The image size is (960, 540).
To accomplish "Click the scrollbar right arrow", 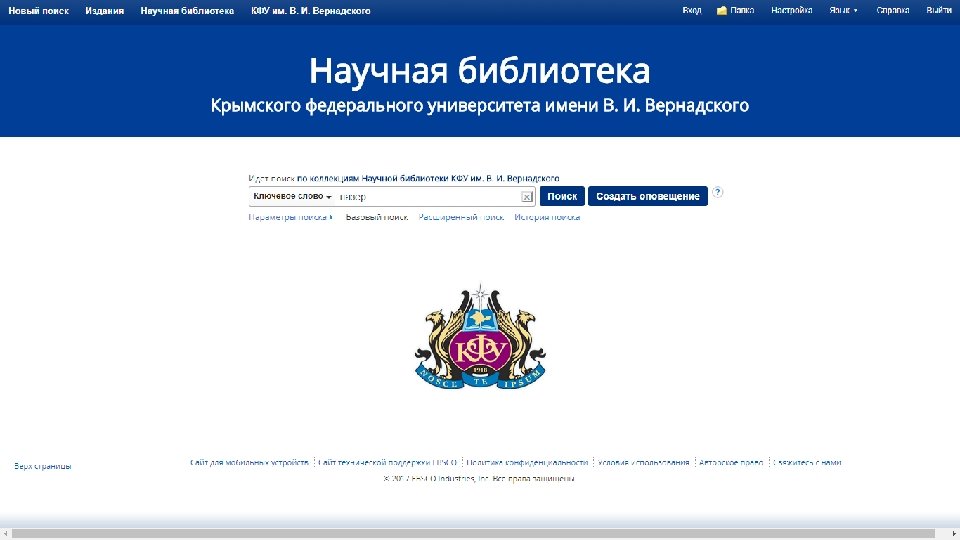I will coord(954,534).
